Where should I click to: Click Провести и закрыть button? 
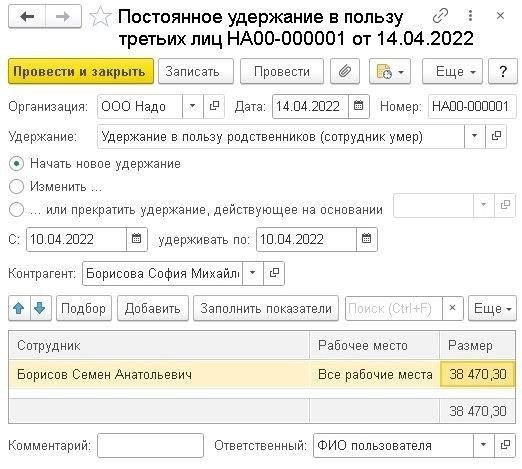(x=81, y=71)
